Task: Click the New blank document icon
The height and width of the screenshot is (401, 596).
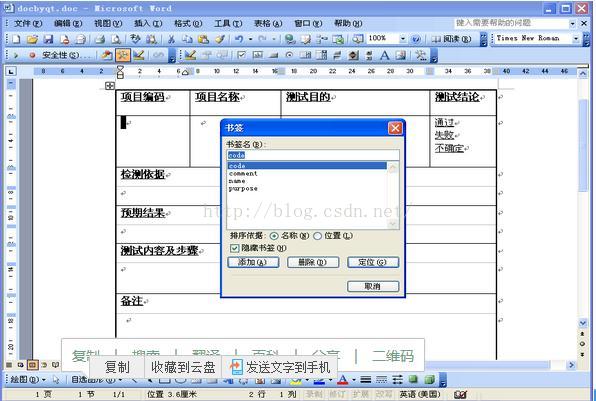Action: tap(16, 39)
